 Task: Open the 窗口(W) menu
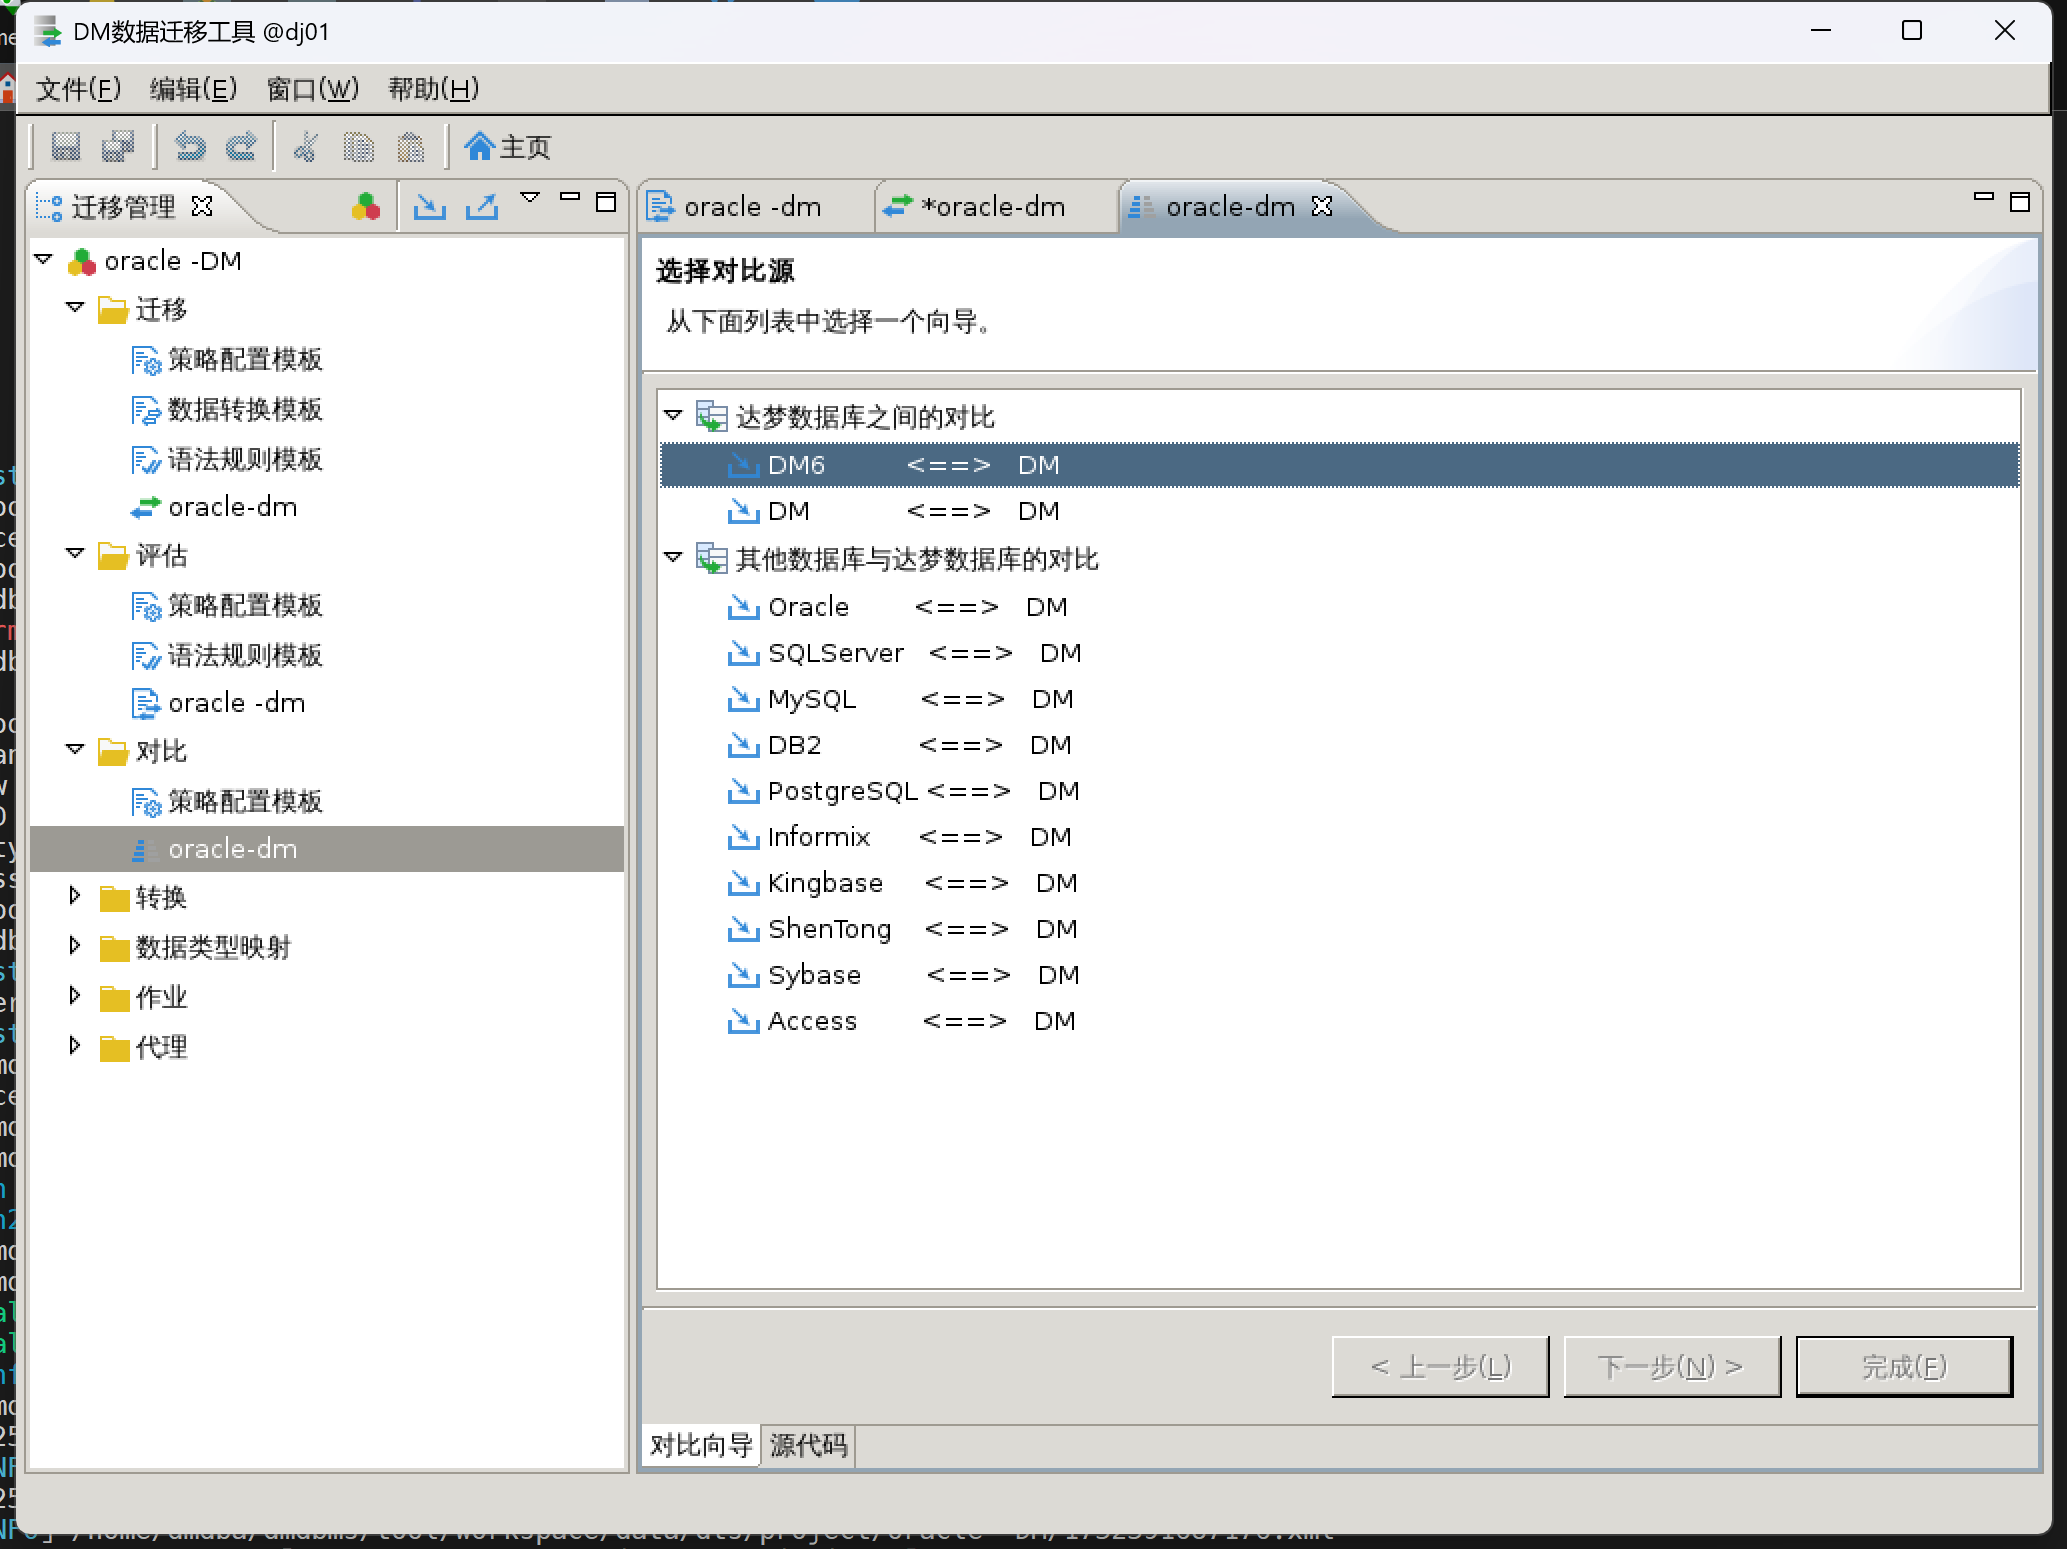[312, 89]
